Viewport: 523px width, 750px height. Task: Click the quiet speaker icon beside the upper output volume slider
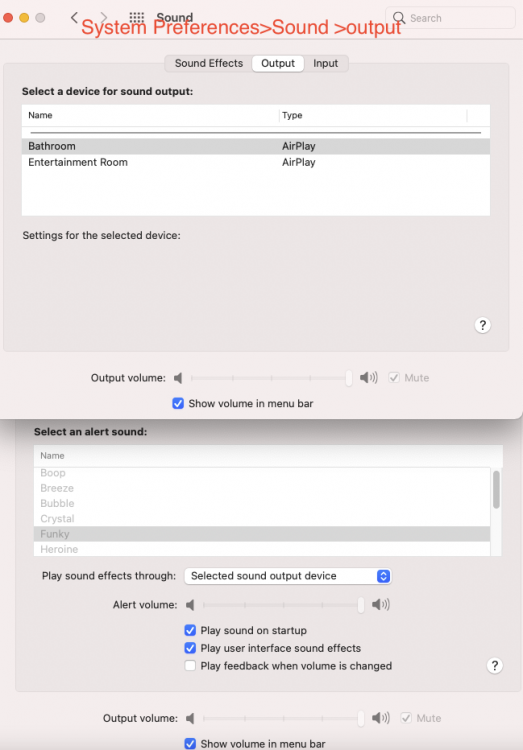[178, 378]
